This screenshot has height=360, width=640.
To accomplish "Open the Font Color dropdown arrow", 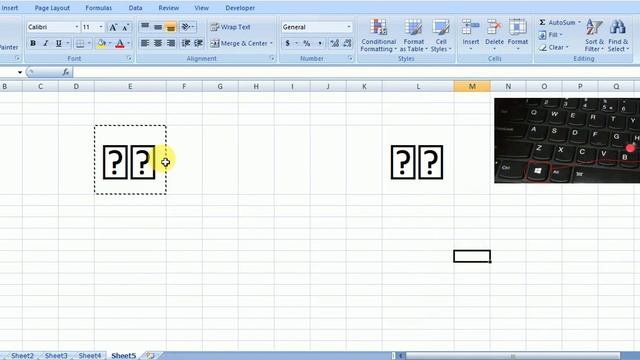I will pos(129,43).
